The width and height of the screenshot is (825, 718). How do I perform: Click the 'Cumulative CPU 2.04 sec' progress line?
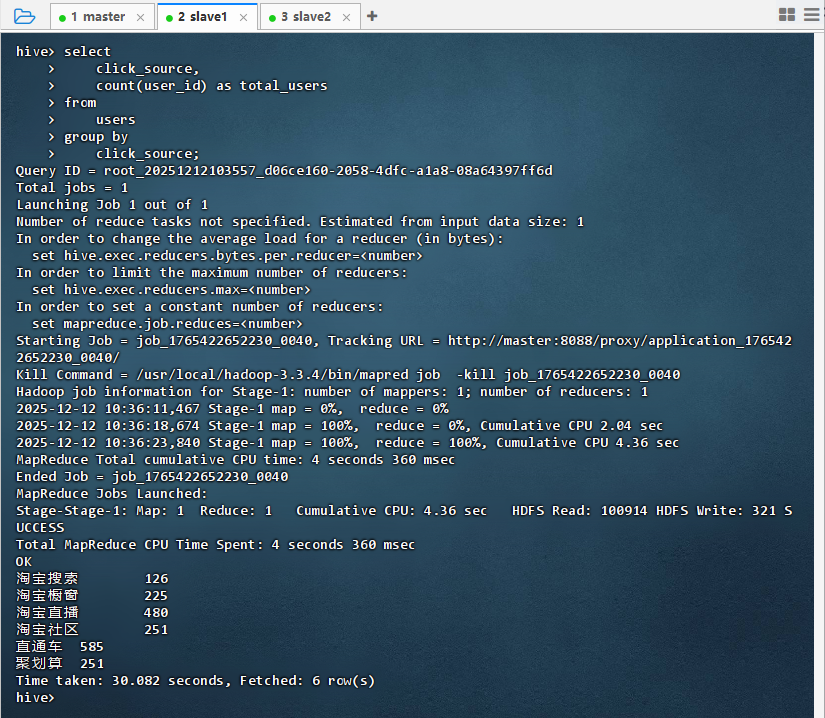pyautogui.click(x=339, y=426)
